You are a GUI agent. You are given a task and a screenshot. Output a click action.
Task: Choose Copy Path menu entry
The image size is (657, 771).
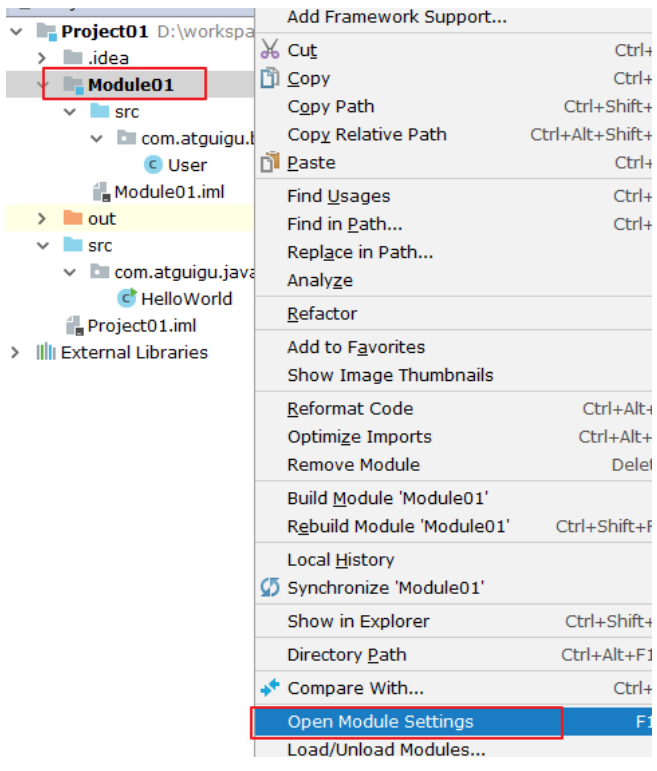point(453,106)
